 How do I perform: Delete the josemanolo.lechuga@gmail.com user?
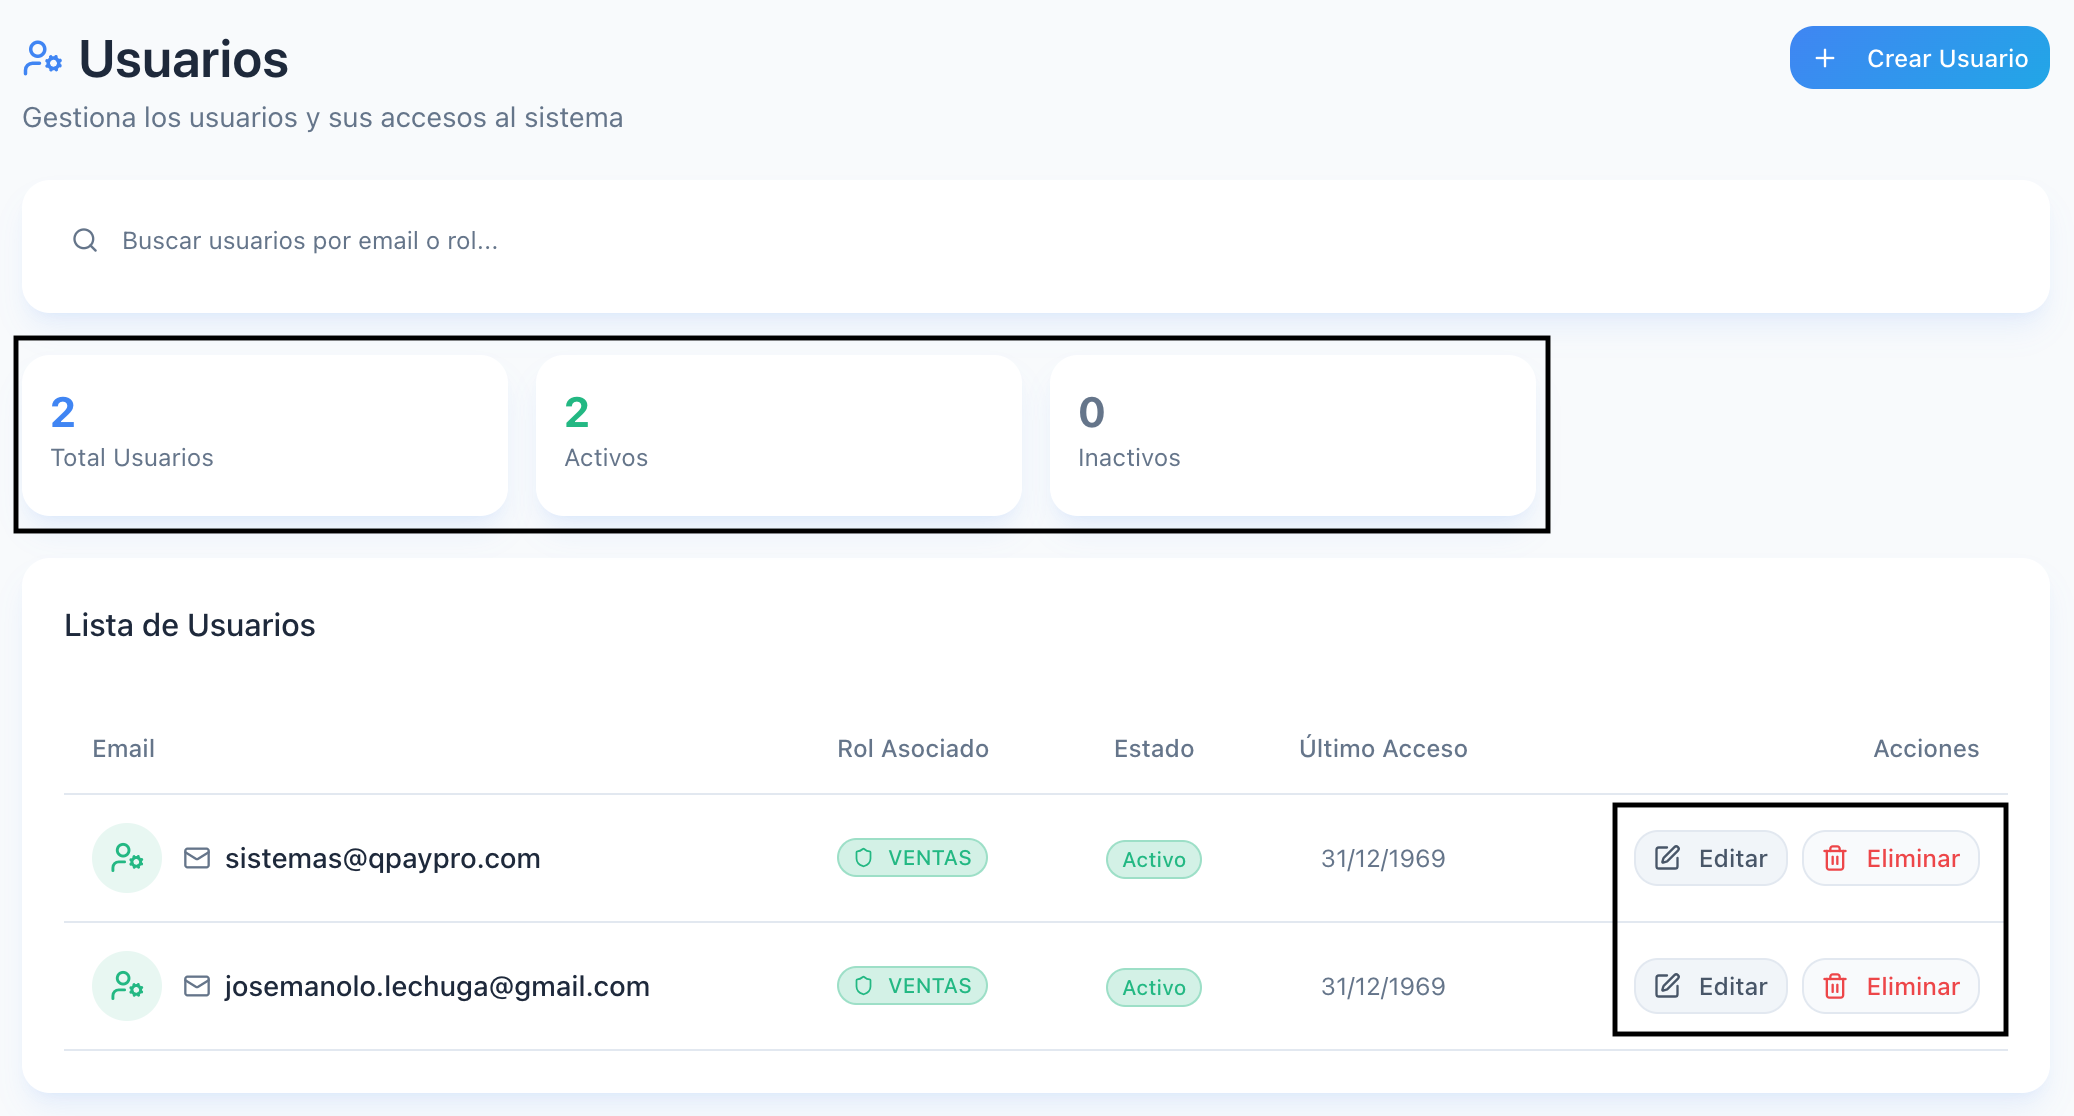1891,986
